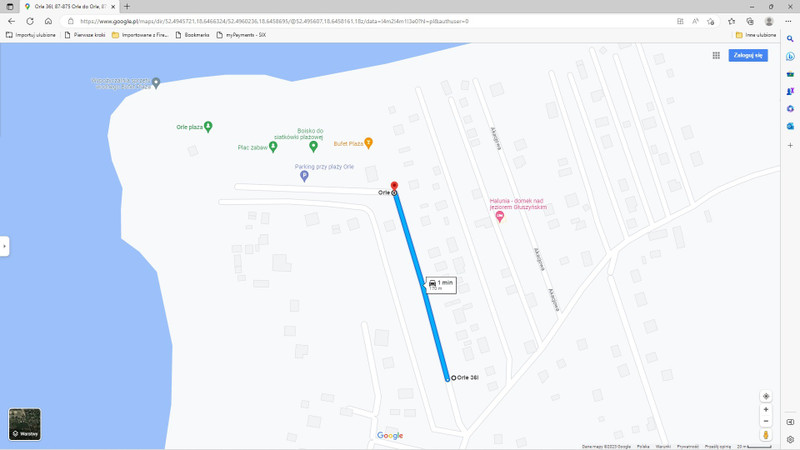Zoom in the map with plus button
Image resolution: width=800 pixels, height=450 pixels.
766,409
